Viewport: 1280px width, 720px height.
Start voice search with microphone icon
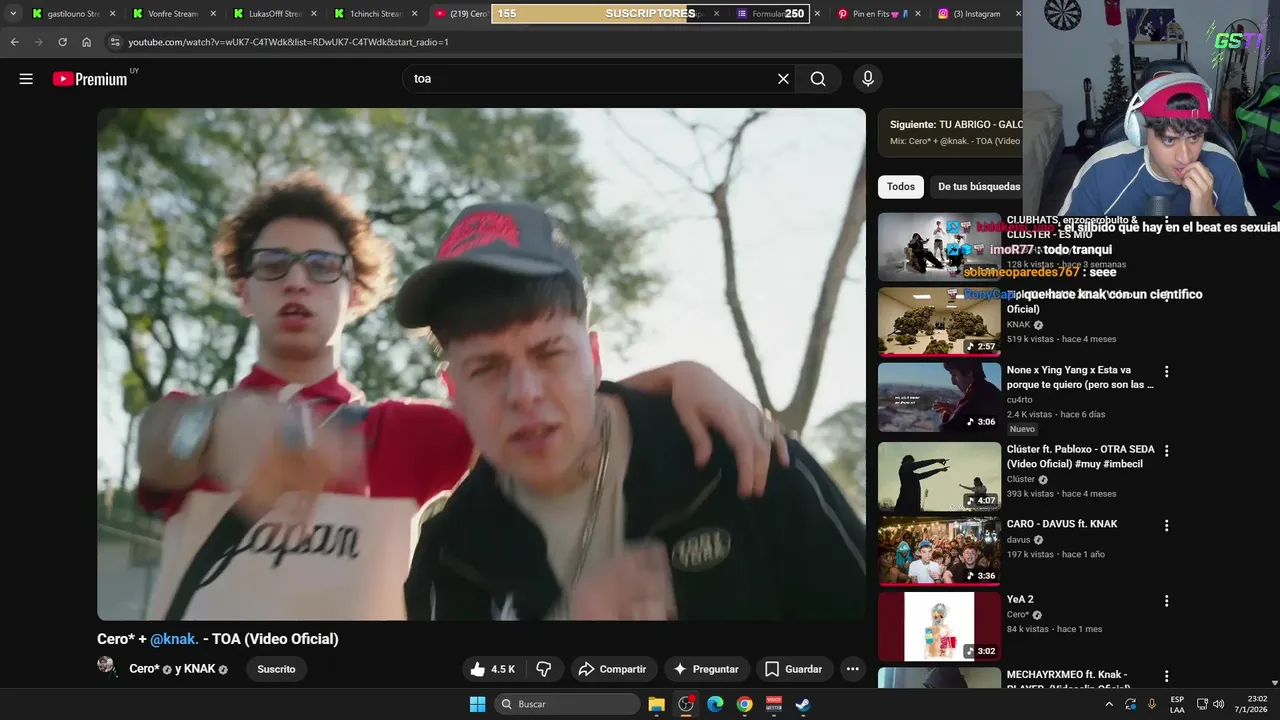click(x=867, y=79)
